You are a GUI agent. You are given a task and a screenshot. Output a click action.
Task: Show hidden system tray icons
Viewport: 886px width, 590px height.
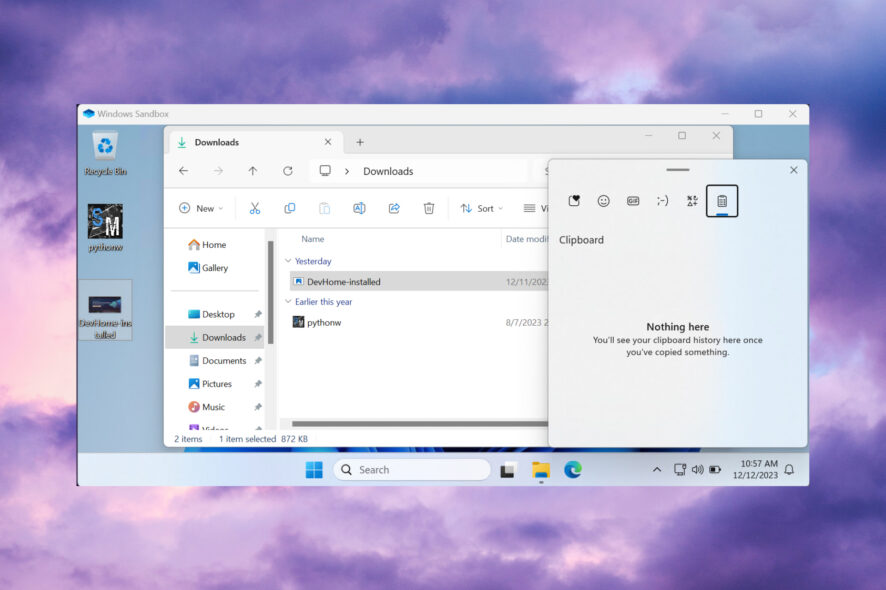coord(657,470)
